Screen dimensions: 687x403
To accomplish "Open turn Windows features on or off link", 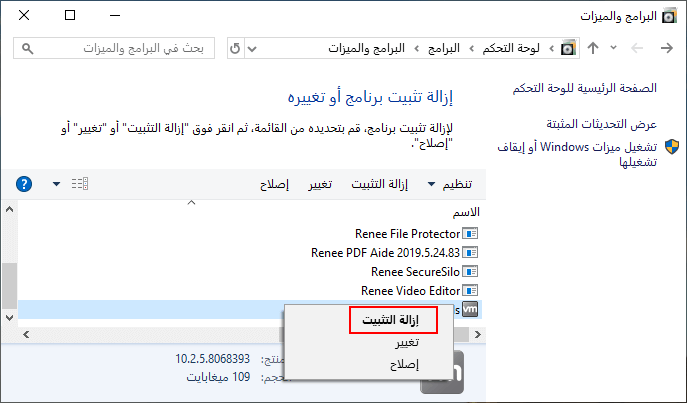I will point(577,154).
